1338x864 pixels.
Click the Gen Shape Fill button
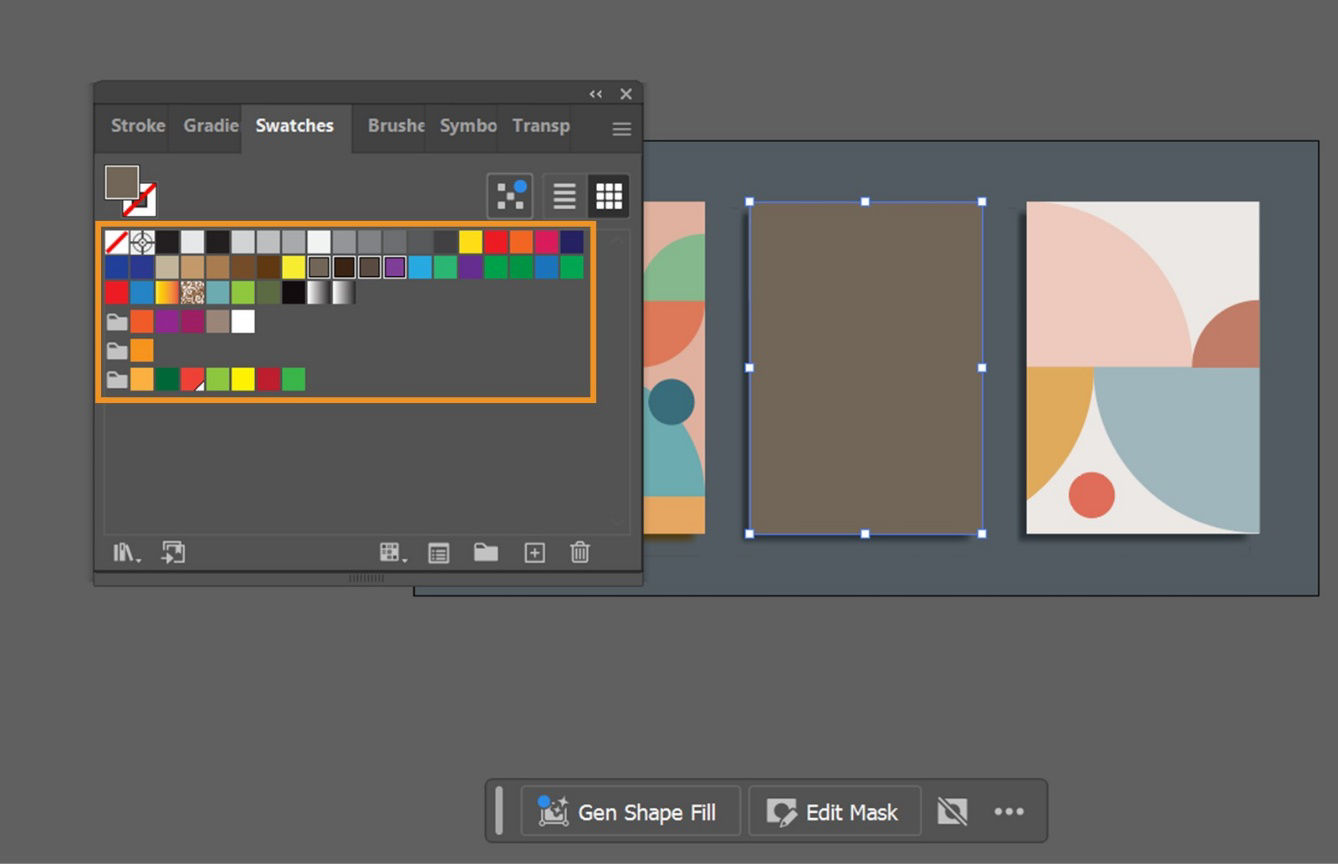[x=630, y=811]
